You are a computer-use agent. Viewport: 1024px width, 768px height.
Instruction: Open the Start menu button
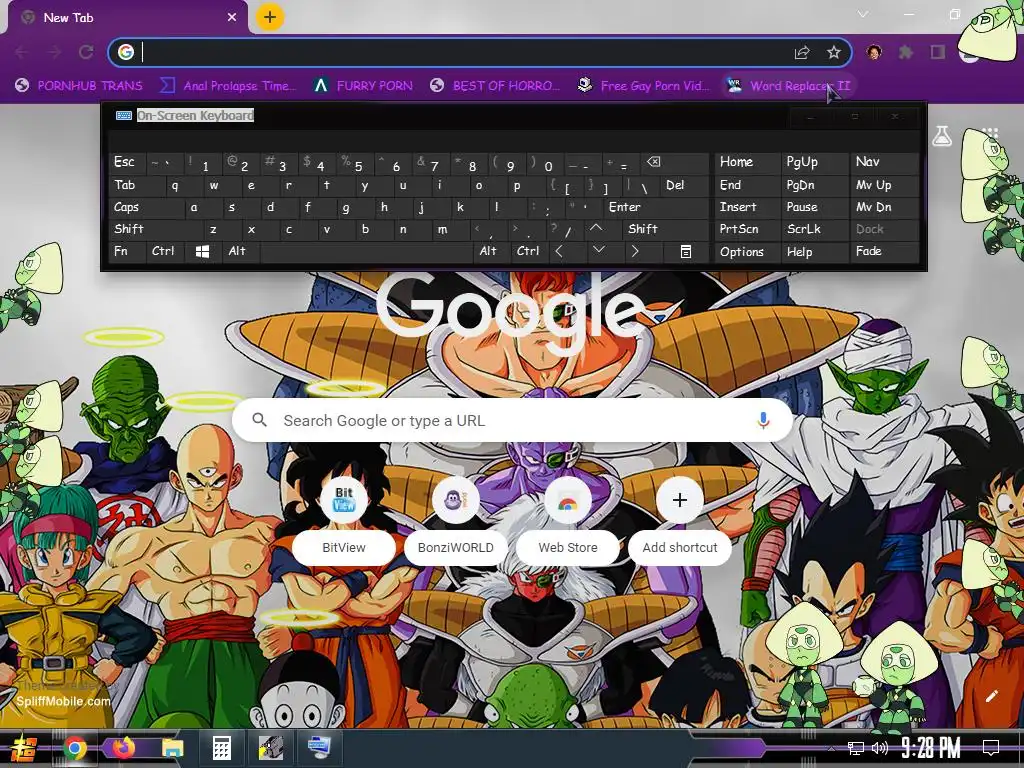coord(24,748)
